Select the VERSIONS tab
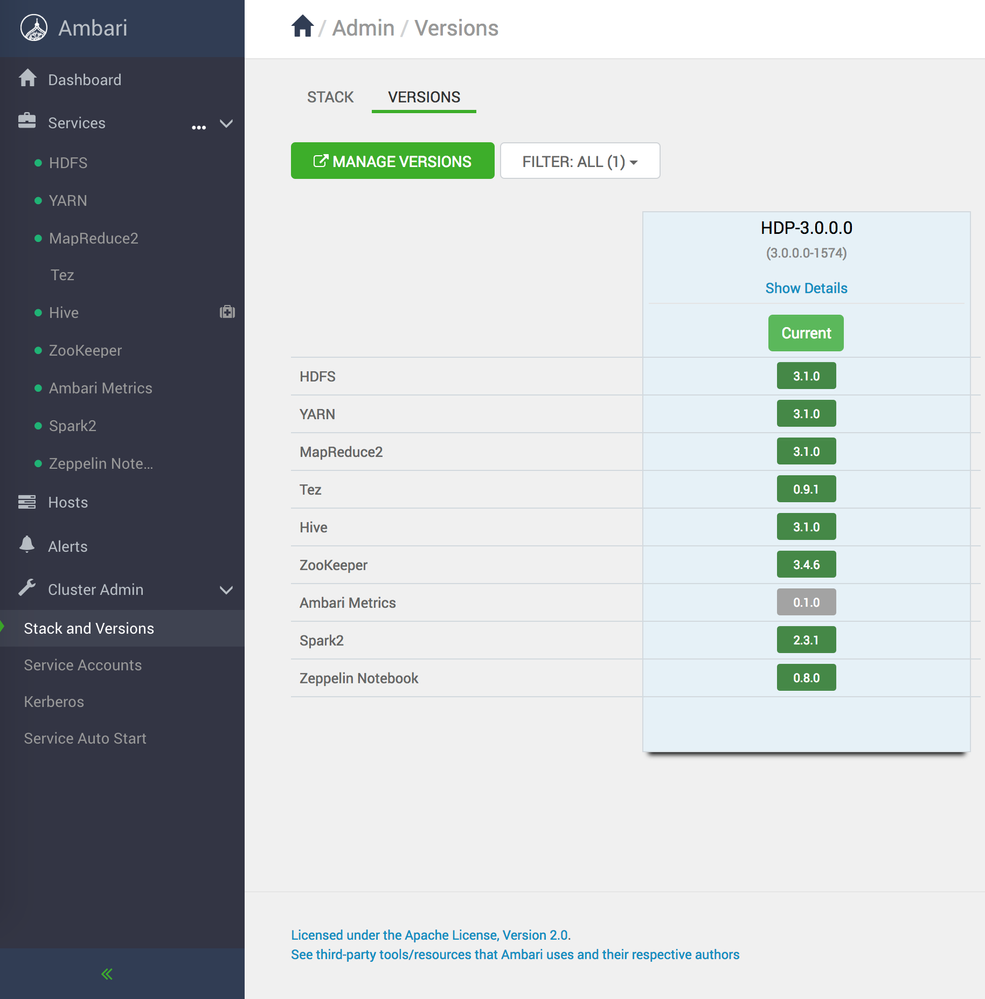The width and height of the screenshot is (985, 999). tap(423, 97)
